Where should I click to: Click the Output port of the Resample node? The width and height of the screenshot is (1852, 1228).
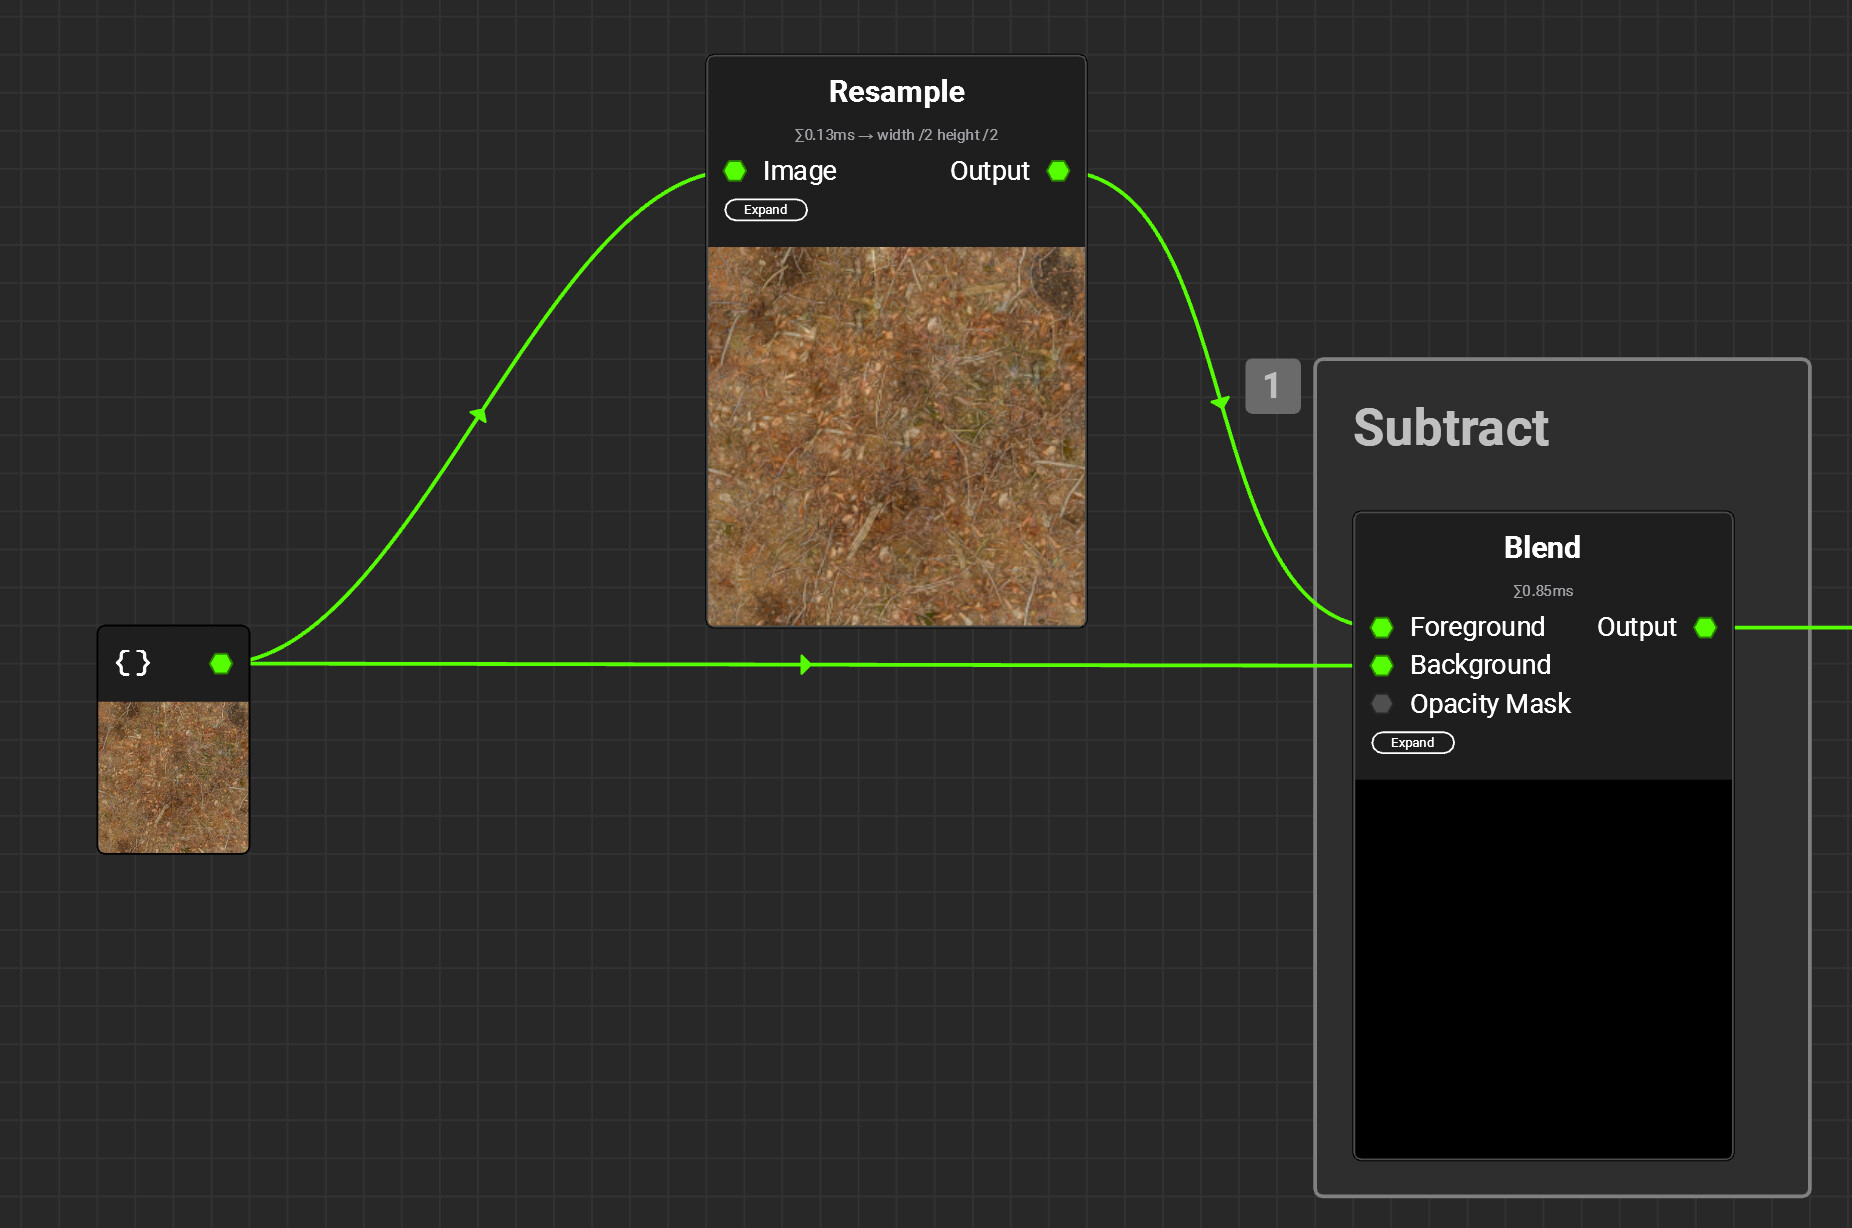point(1058,171)
